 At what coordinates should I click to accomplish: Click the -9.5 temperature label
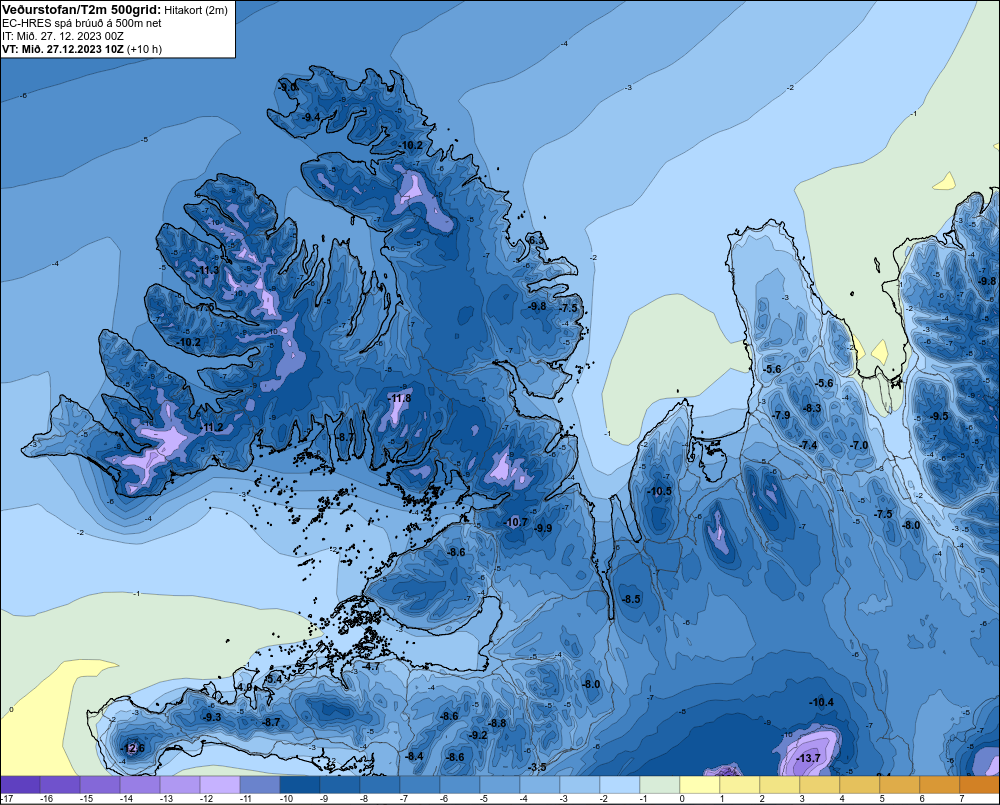pyautogui.click(x=939, y=416)
